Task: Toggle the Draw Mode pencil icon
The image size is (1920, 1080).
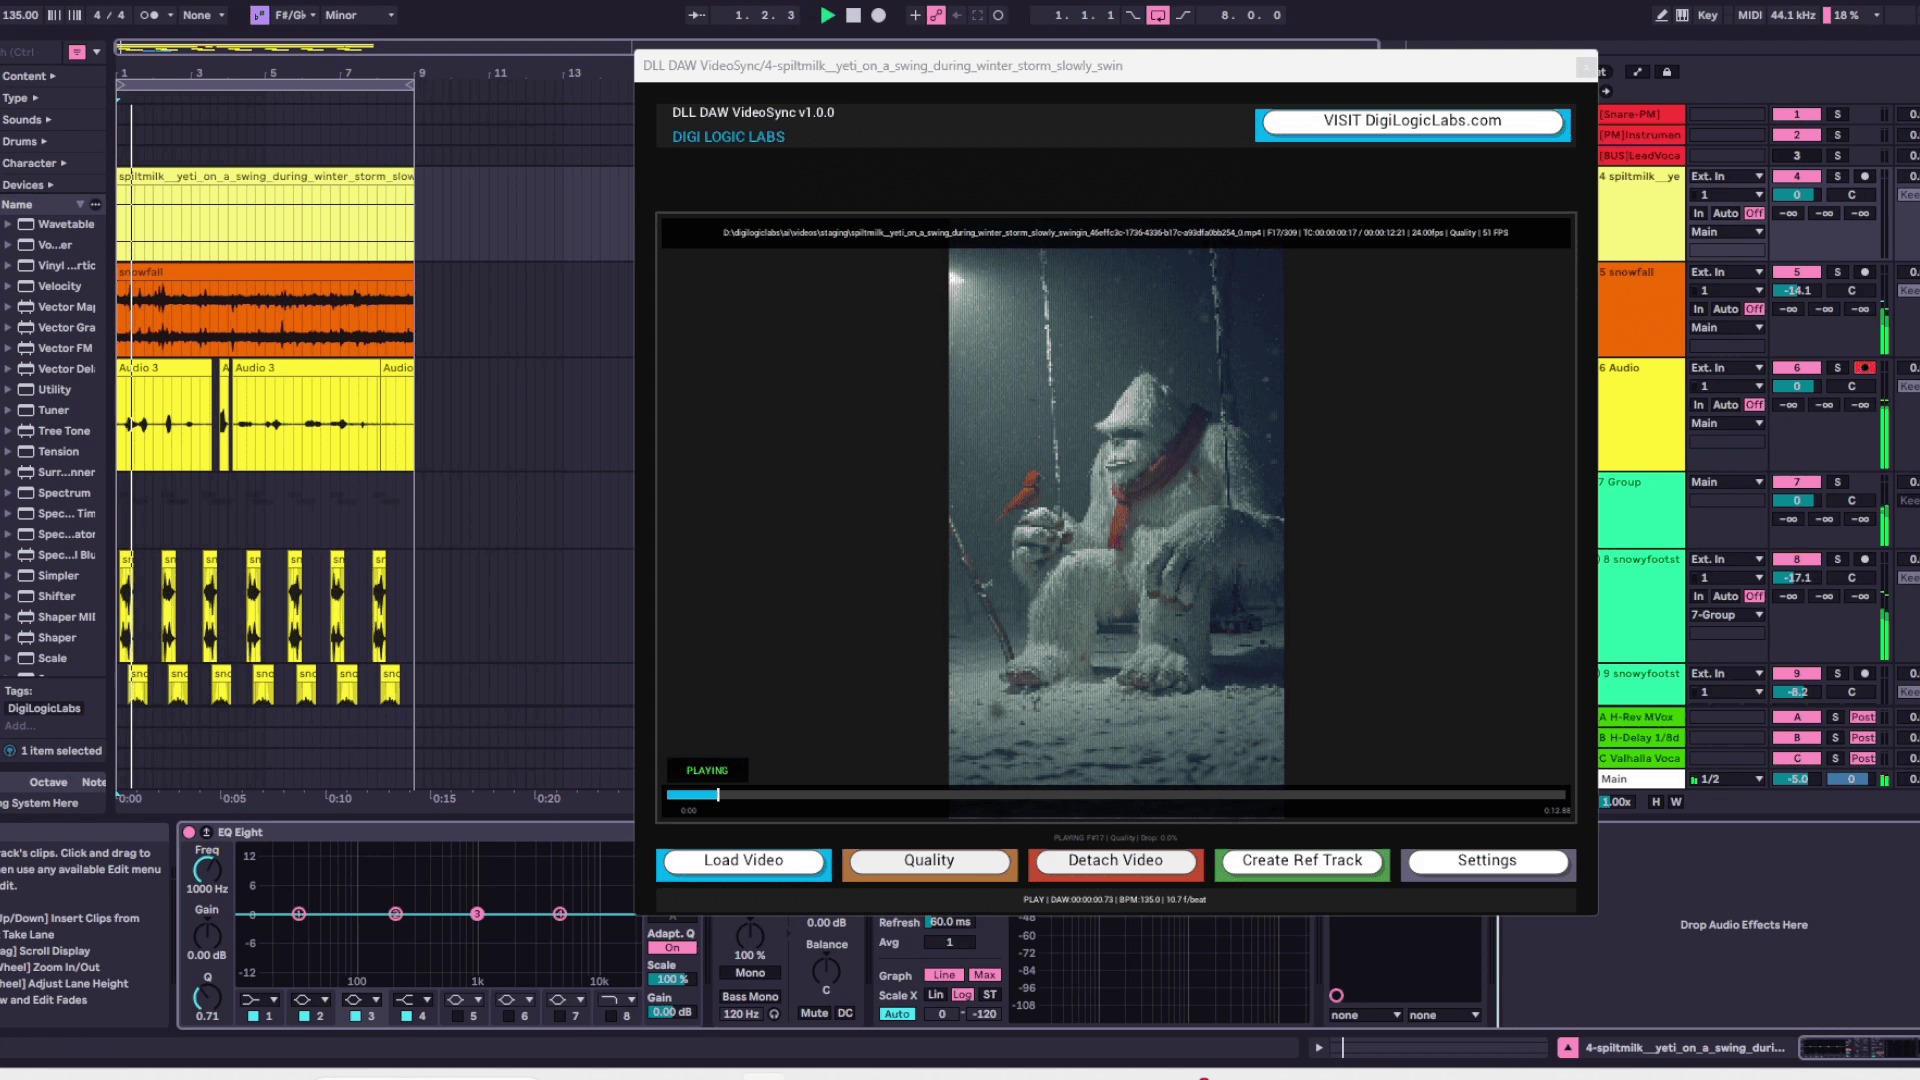Action: tap(1661, 15)
